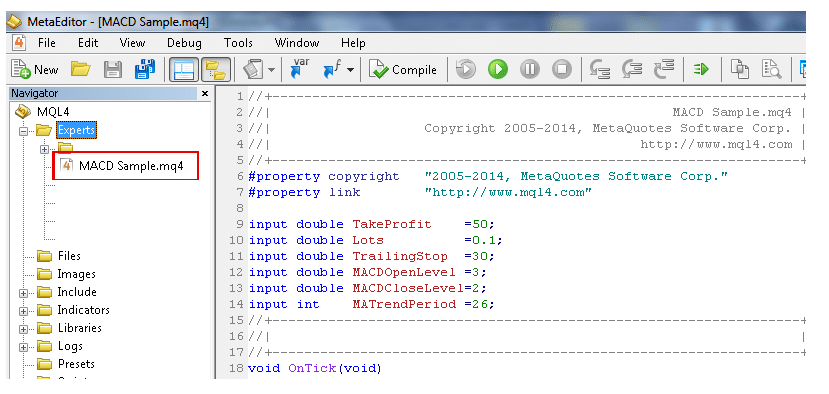Screen dimensions: 829x394
Task: Save all files with blue floppies icon
Action: [x=144, y=69]
